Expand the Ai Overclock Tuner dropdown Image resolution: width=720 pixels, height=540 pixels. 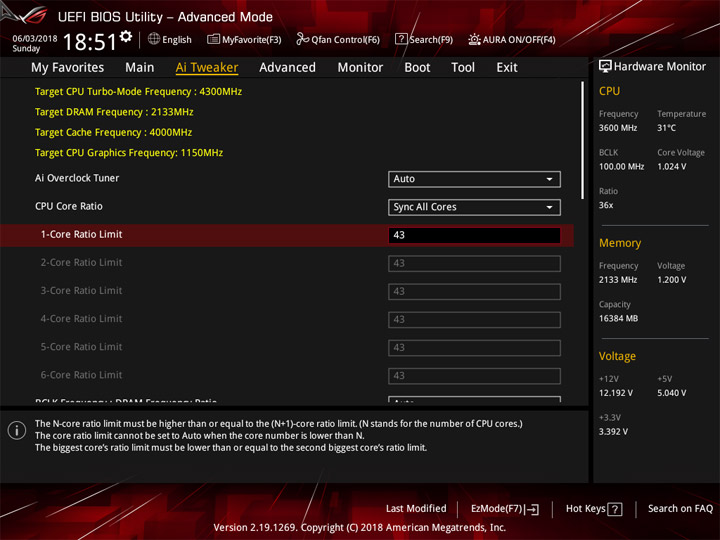pos(474,179)
